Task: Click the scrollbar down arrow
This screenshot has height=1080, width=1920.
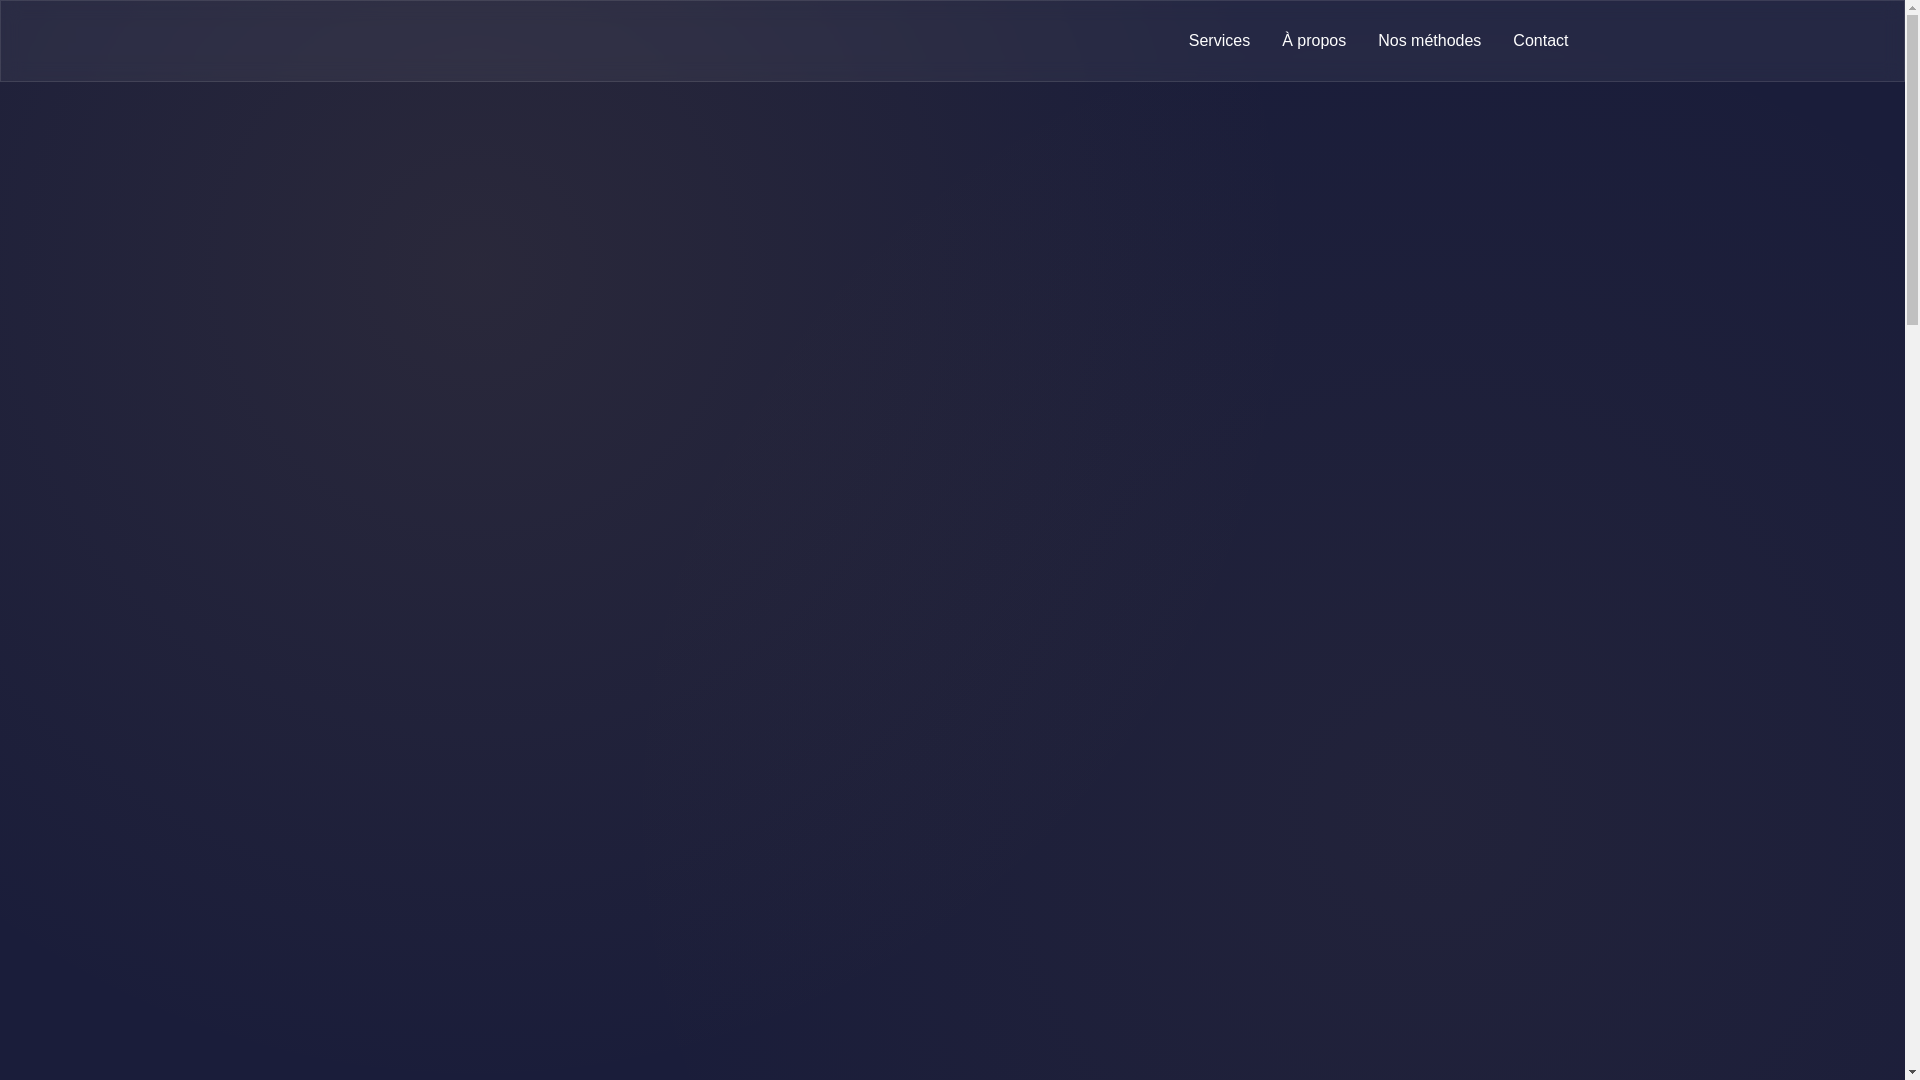Action: tap(1912, 1072)
